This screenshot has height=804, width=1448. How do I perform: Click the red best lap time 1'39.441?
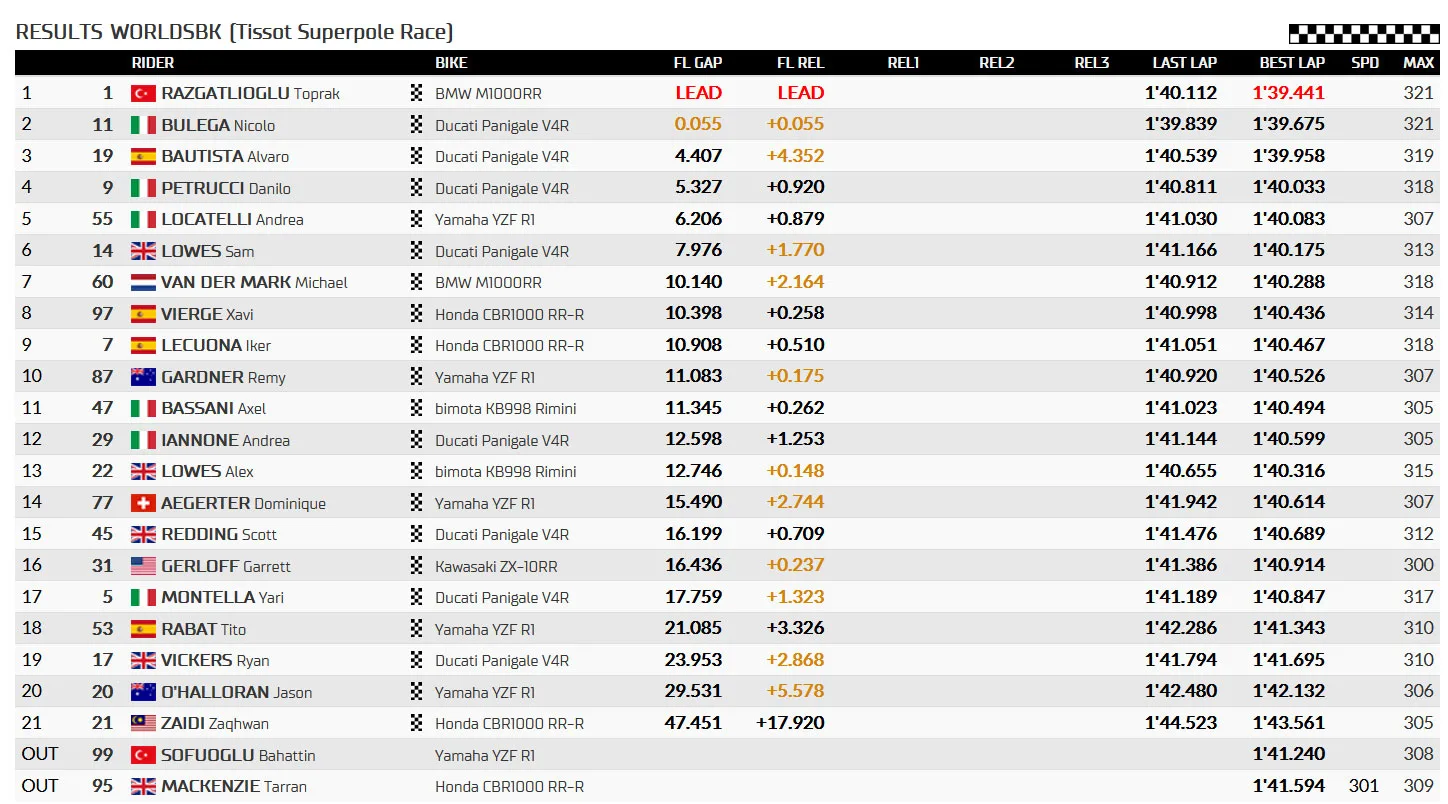pyautogui.click(x=1289, y=93)
